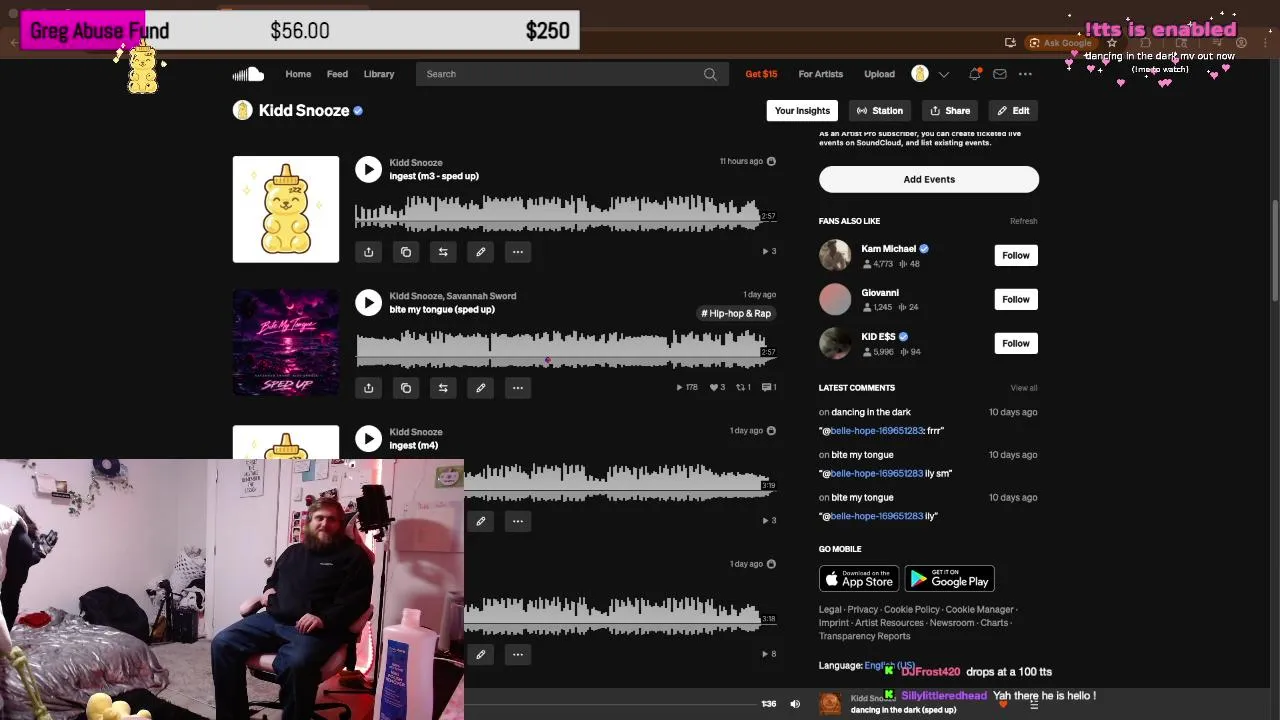Edit the ingest (m4) track
The height and width of the screenshot is (720, 1280).
(x=481, y=521)
